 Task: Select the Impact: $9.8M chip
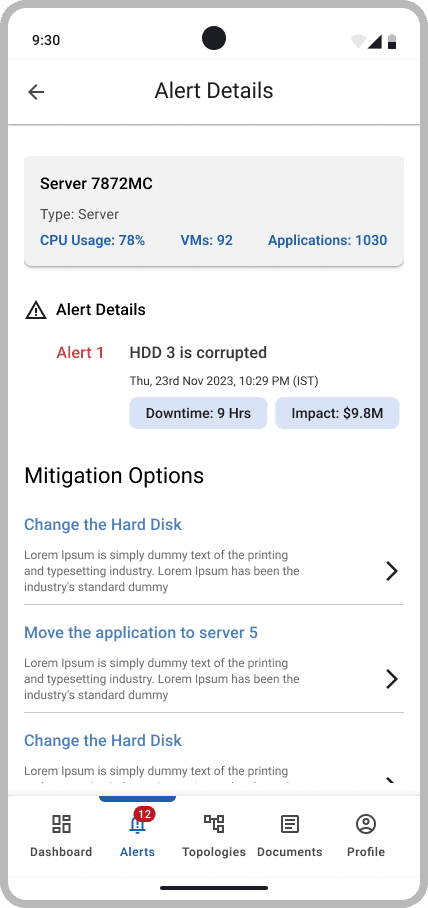point(337,413)
